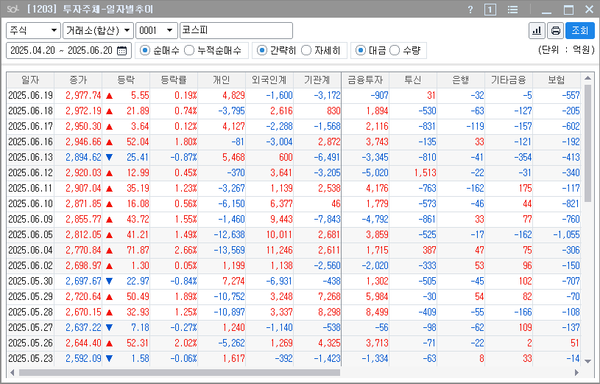The height and width of the screenshot is (384, 600).
Task: Click the printer icon
Action: [x=555, y=31]
